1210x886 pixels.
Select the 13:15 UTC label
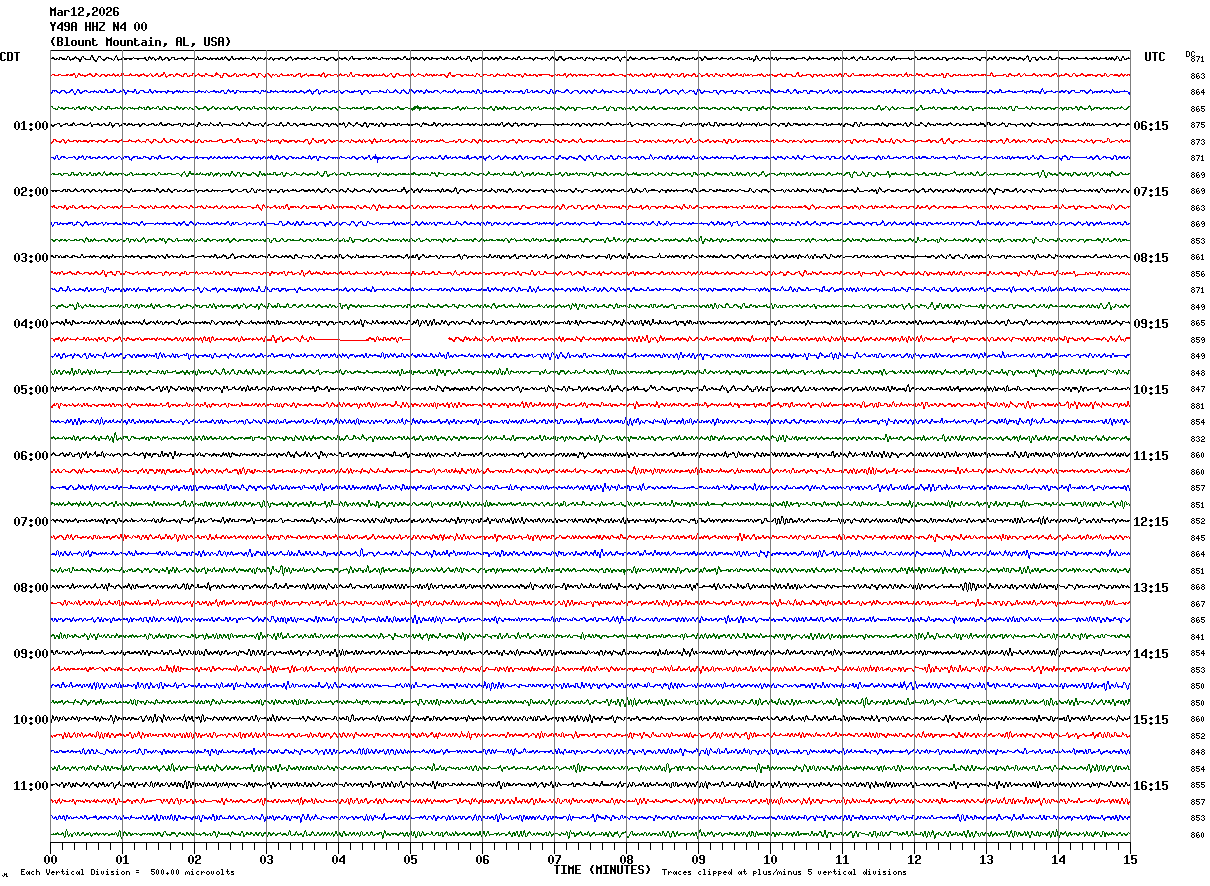pos(1151,588)
